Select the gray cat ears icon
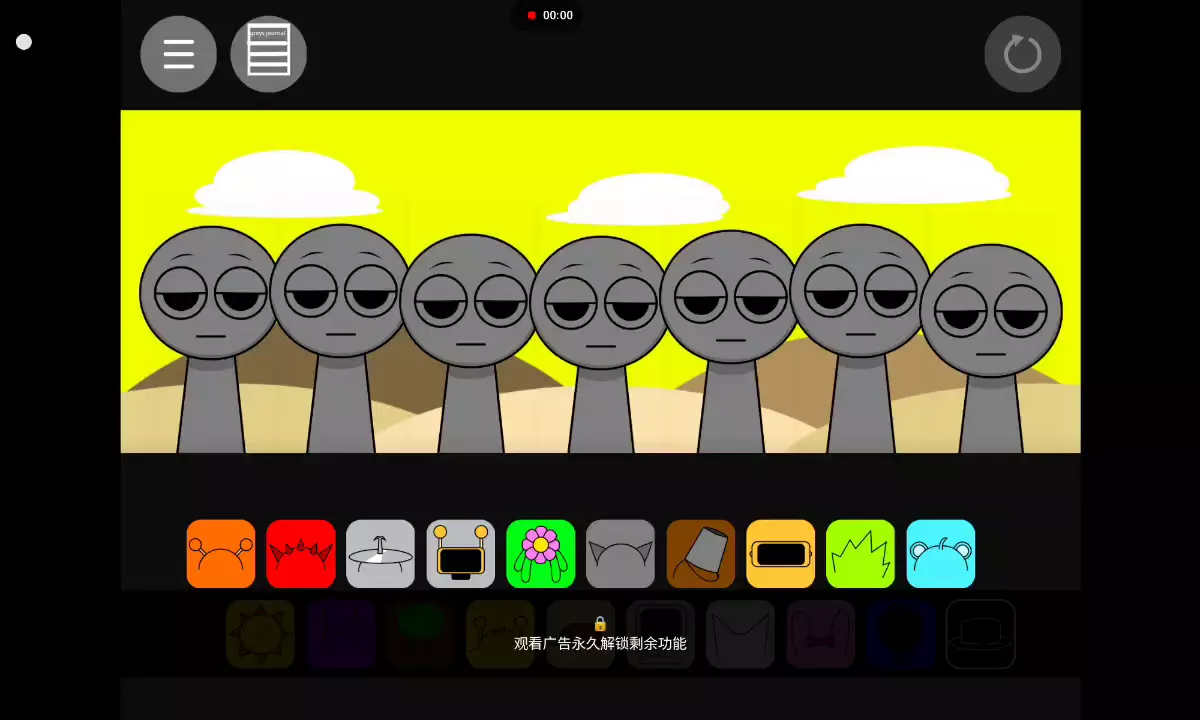This screenshot has width=1200, height=720. click(621, 554)
